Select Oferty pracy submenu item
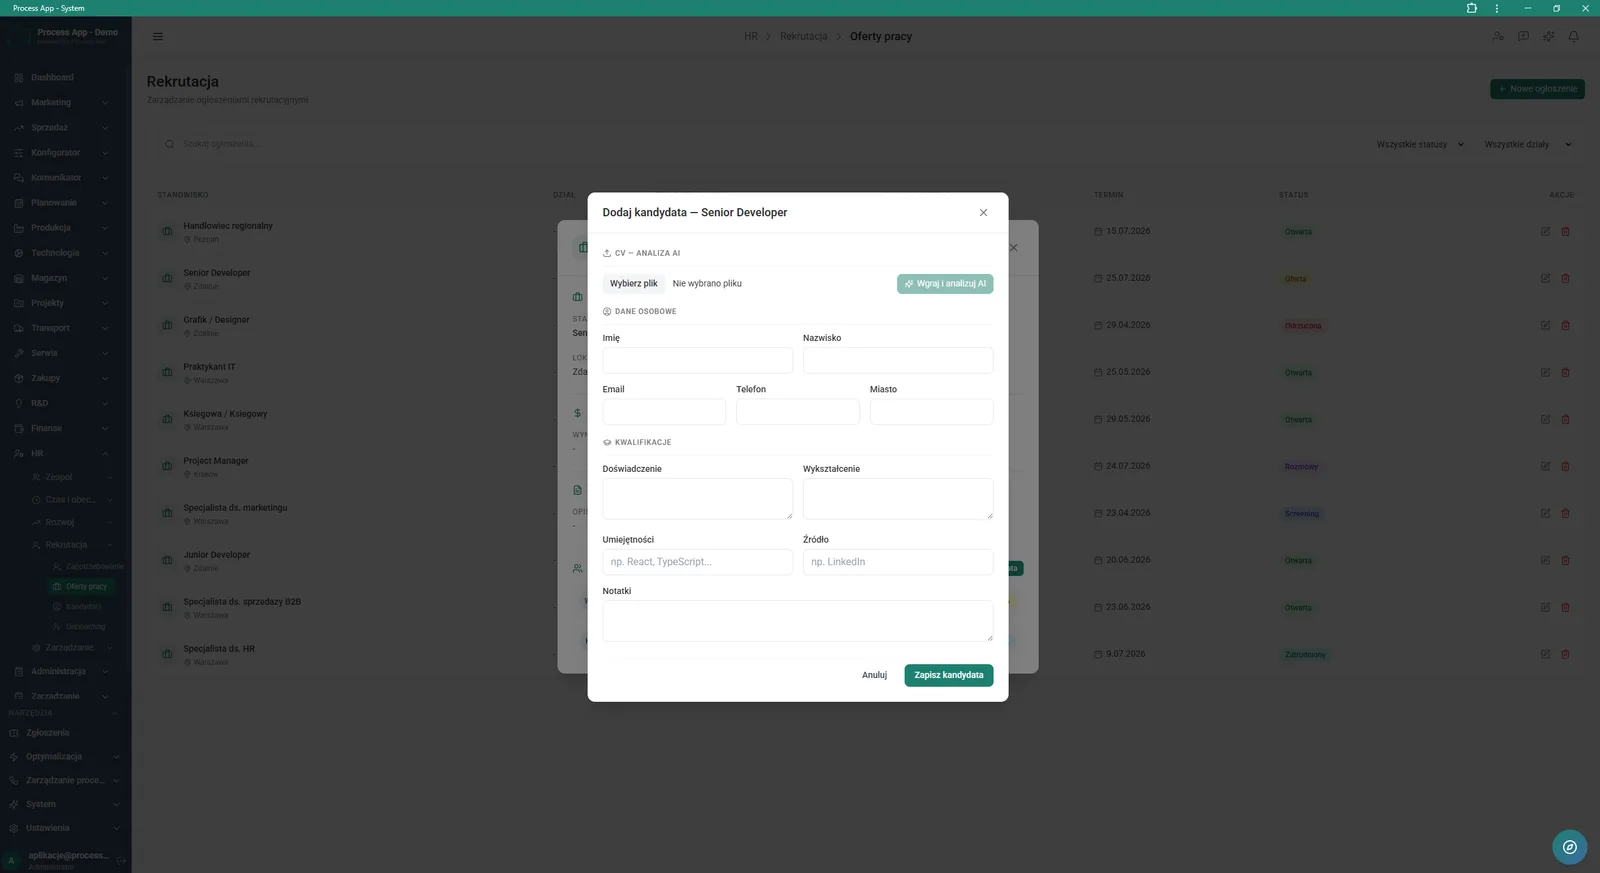The image size is (1600, 873). (82, 587)
